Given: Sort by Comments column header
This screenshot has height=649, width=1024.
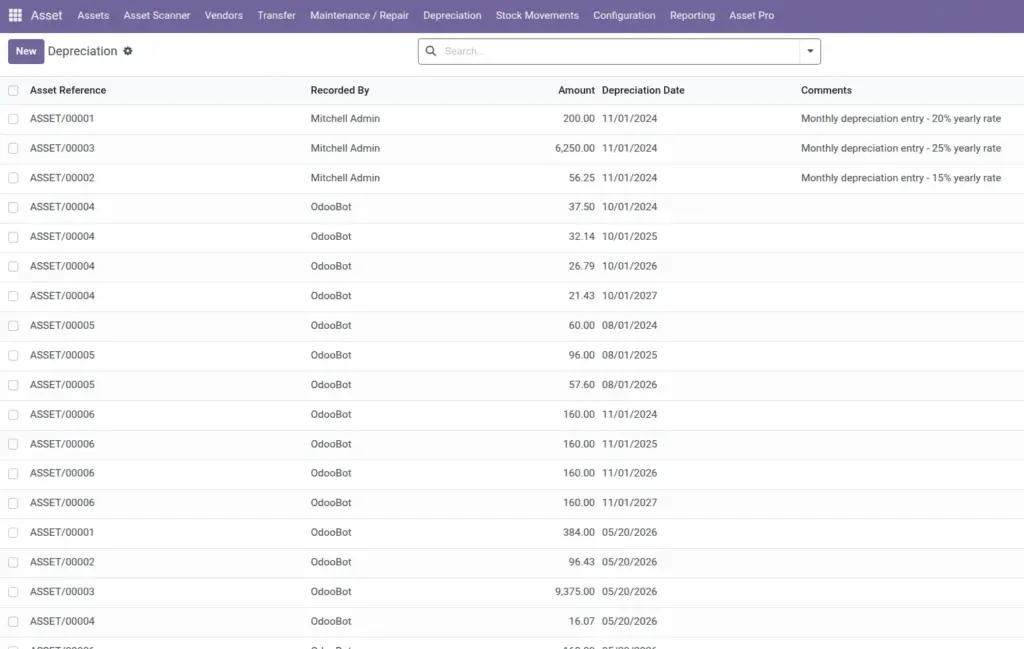Looking at the screenshot, I should coord(826,90).
